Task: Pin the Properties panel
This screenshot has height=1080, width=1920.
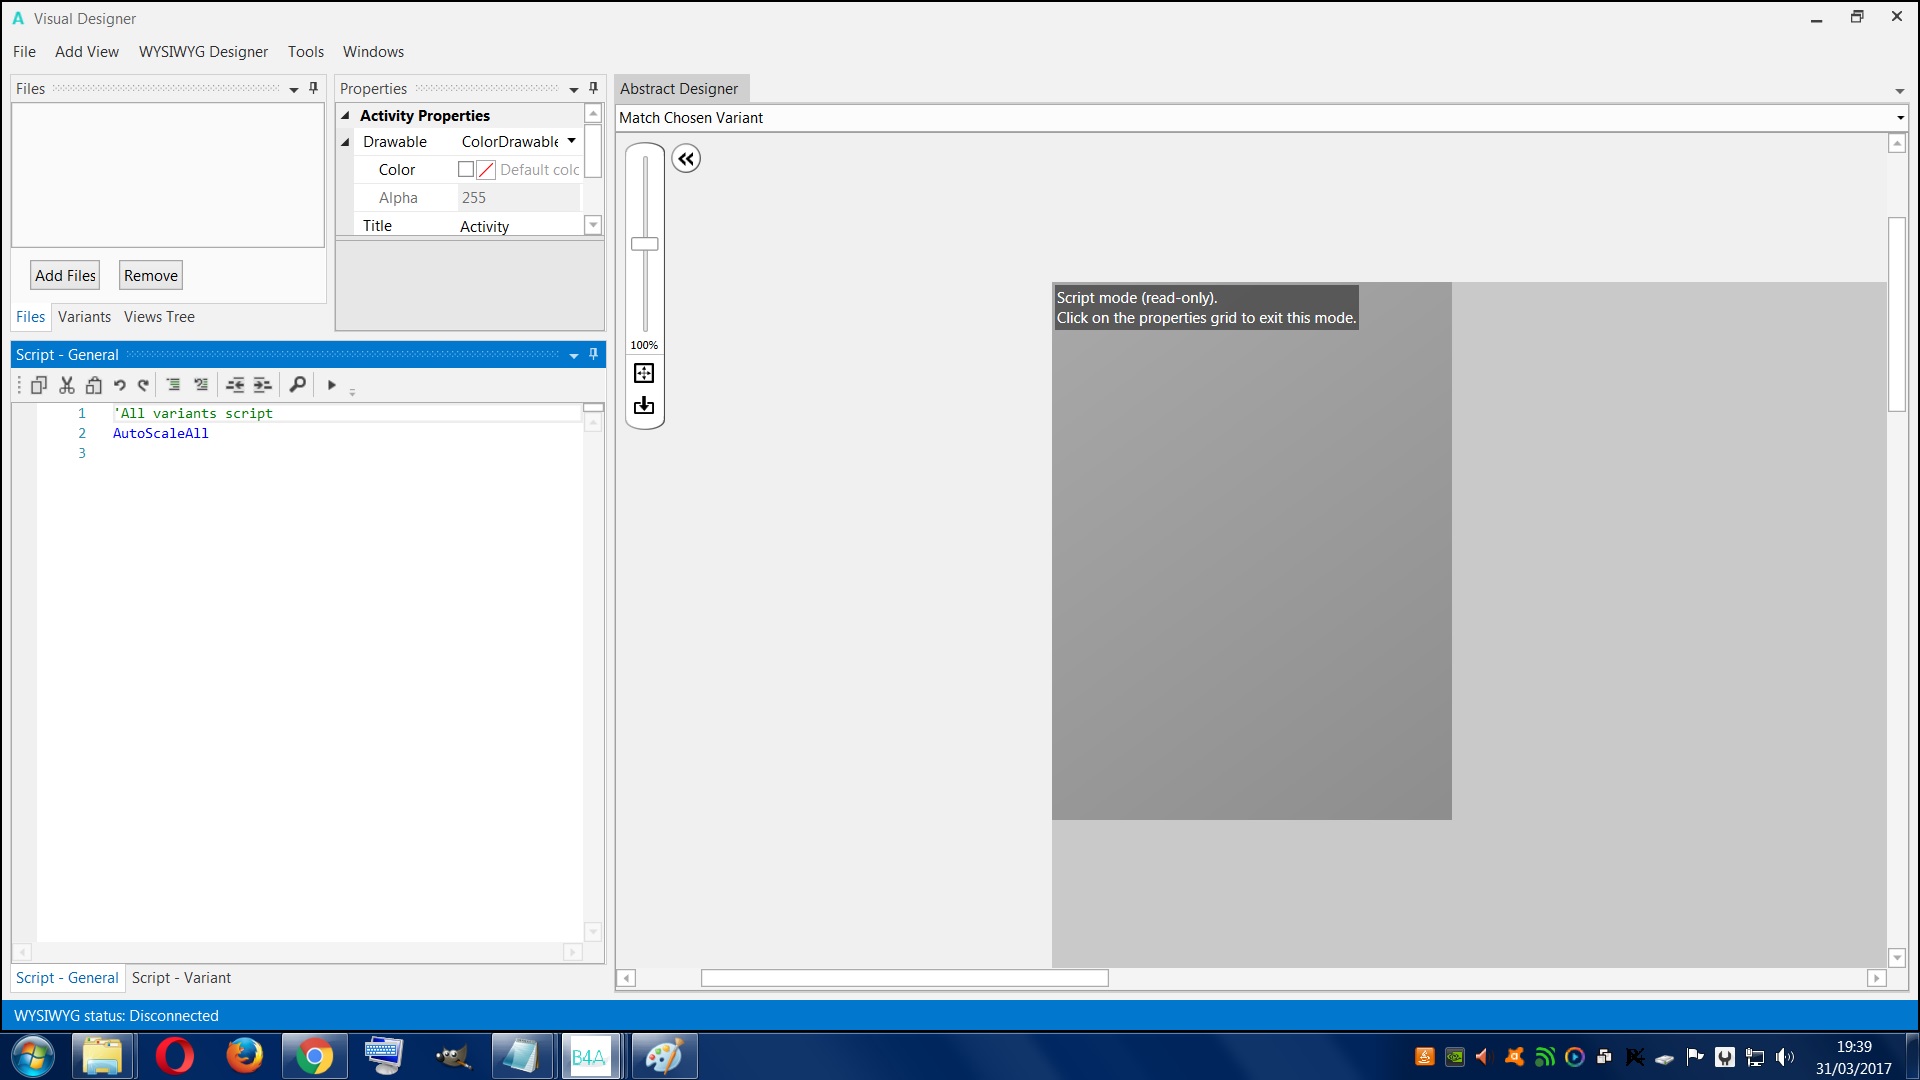Action: [593, 88]
